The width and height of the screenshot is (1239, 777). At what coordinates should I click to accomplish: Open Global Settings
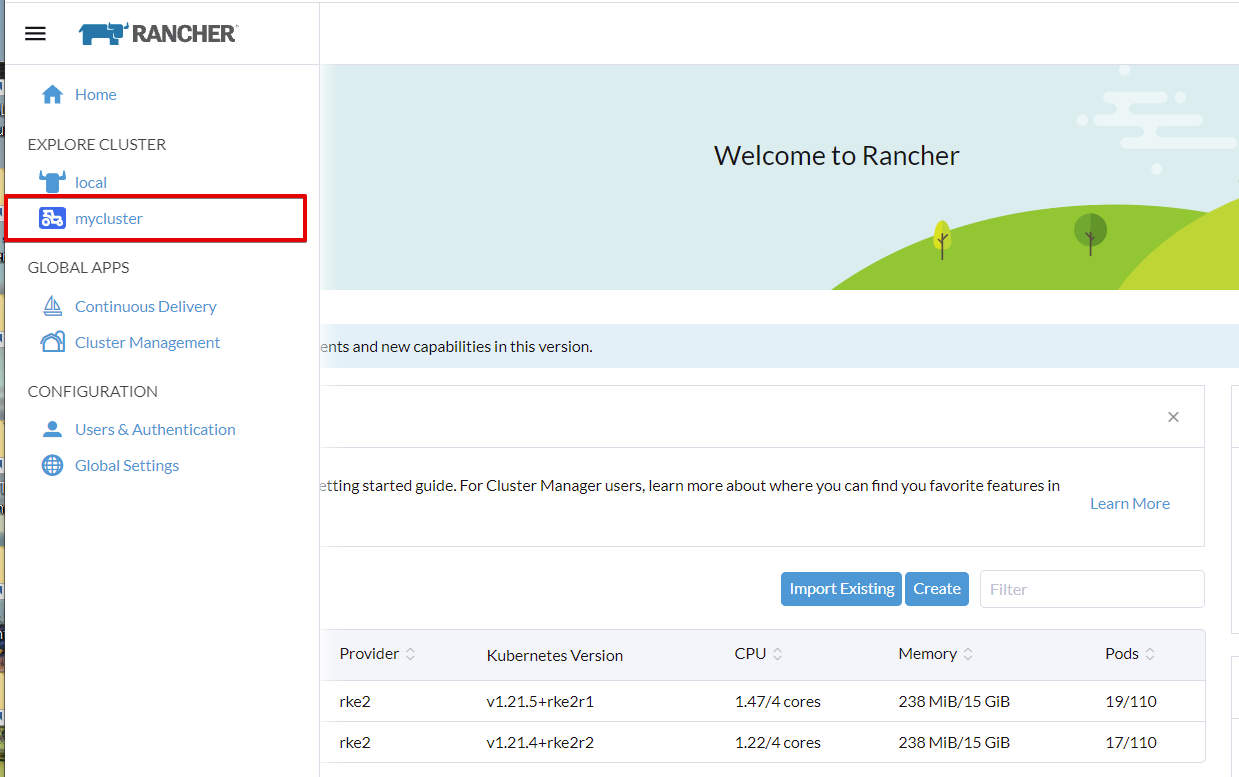[x=127, y=465]
